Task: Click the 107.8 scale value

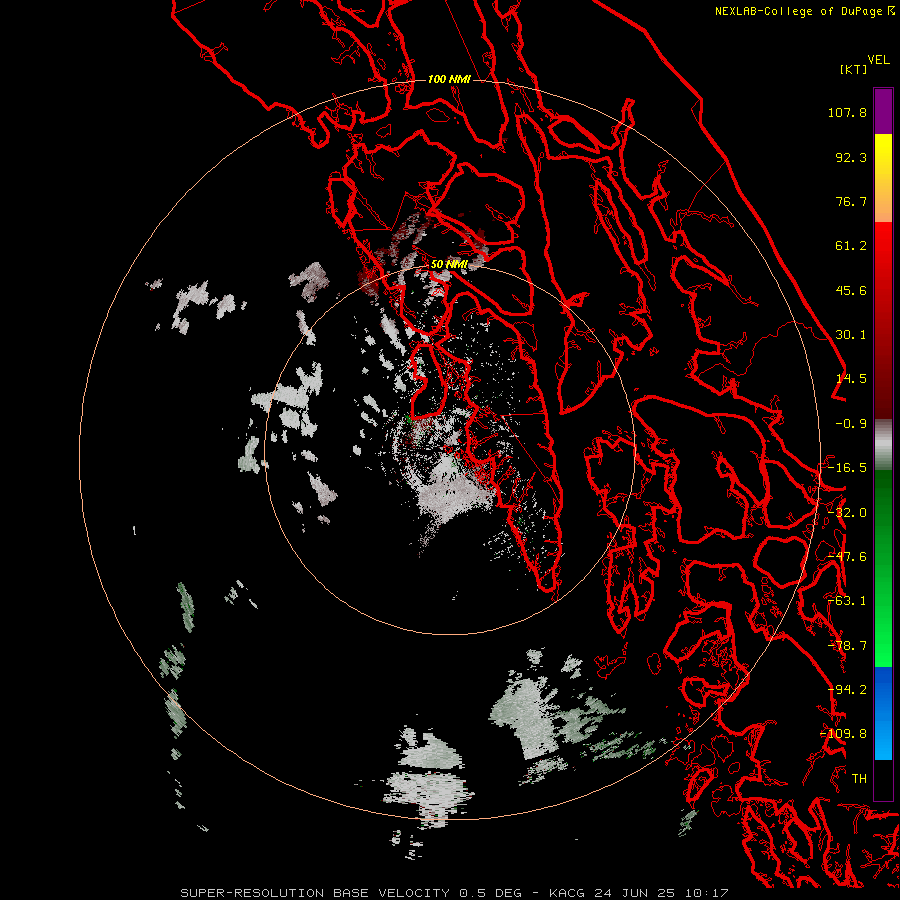Action: tap(847, 112)
